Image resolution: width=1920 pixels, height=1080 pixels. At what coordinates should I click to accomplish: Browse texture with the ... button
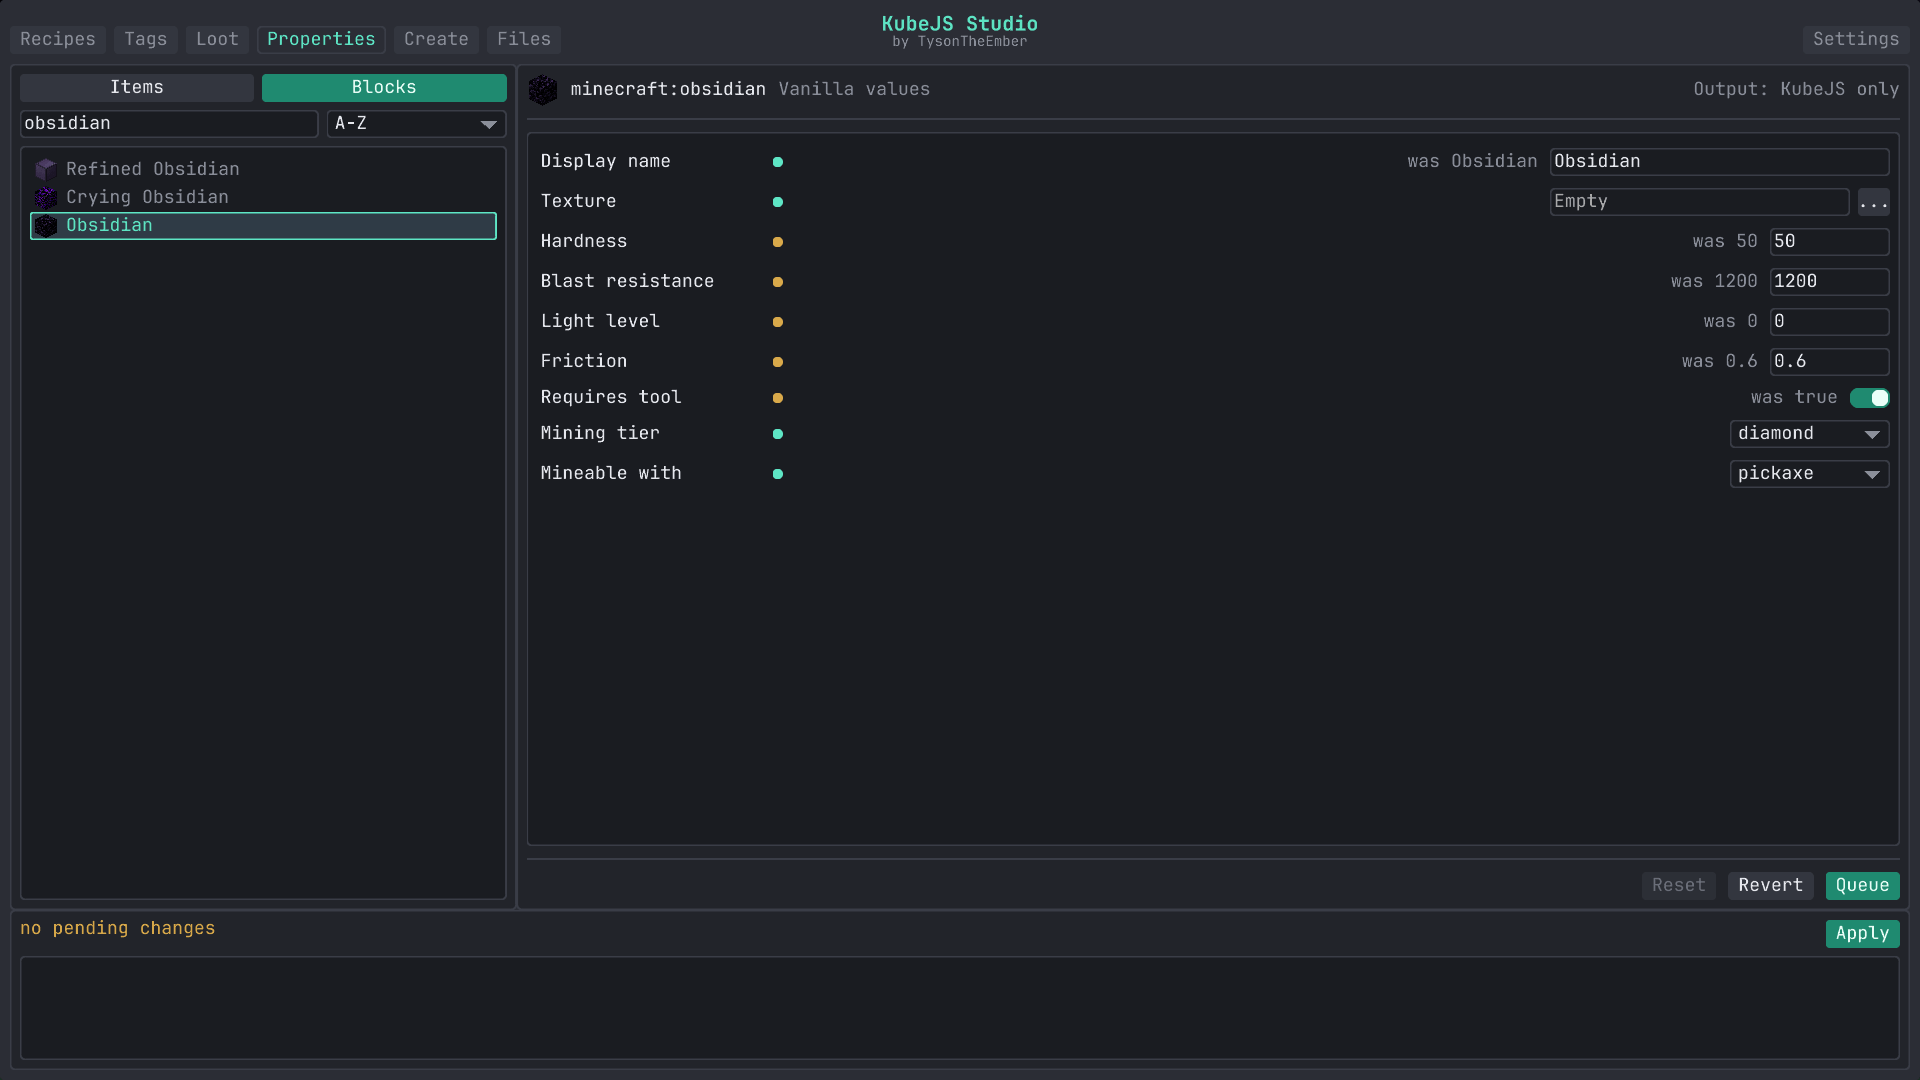tap(1874, 202)
